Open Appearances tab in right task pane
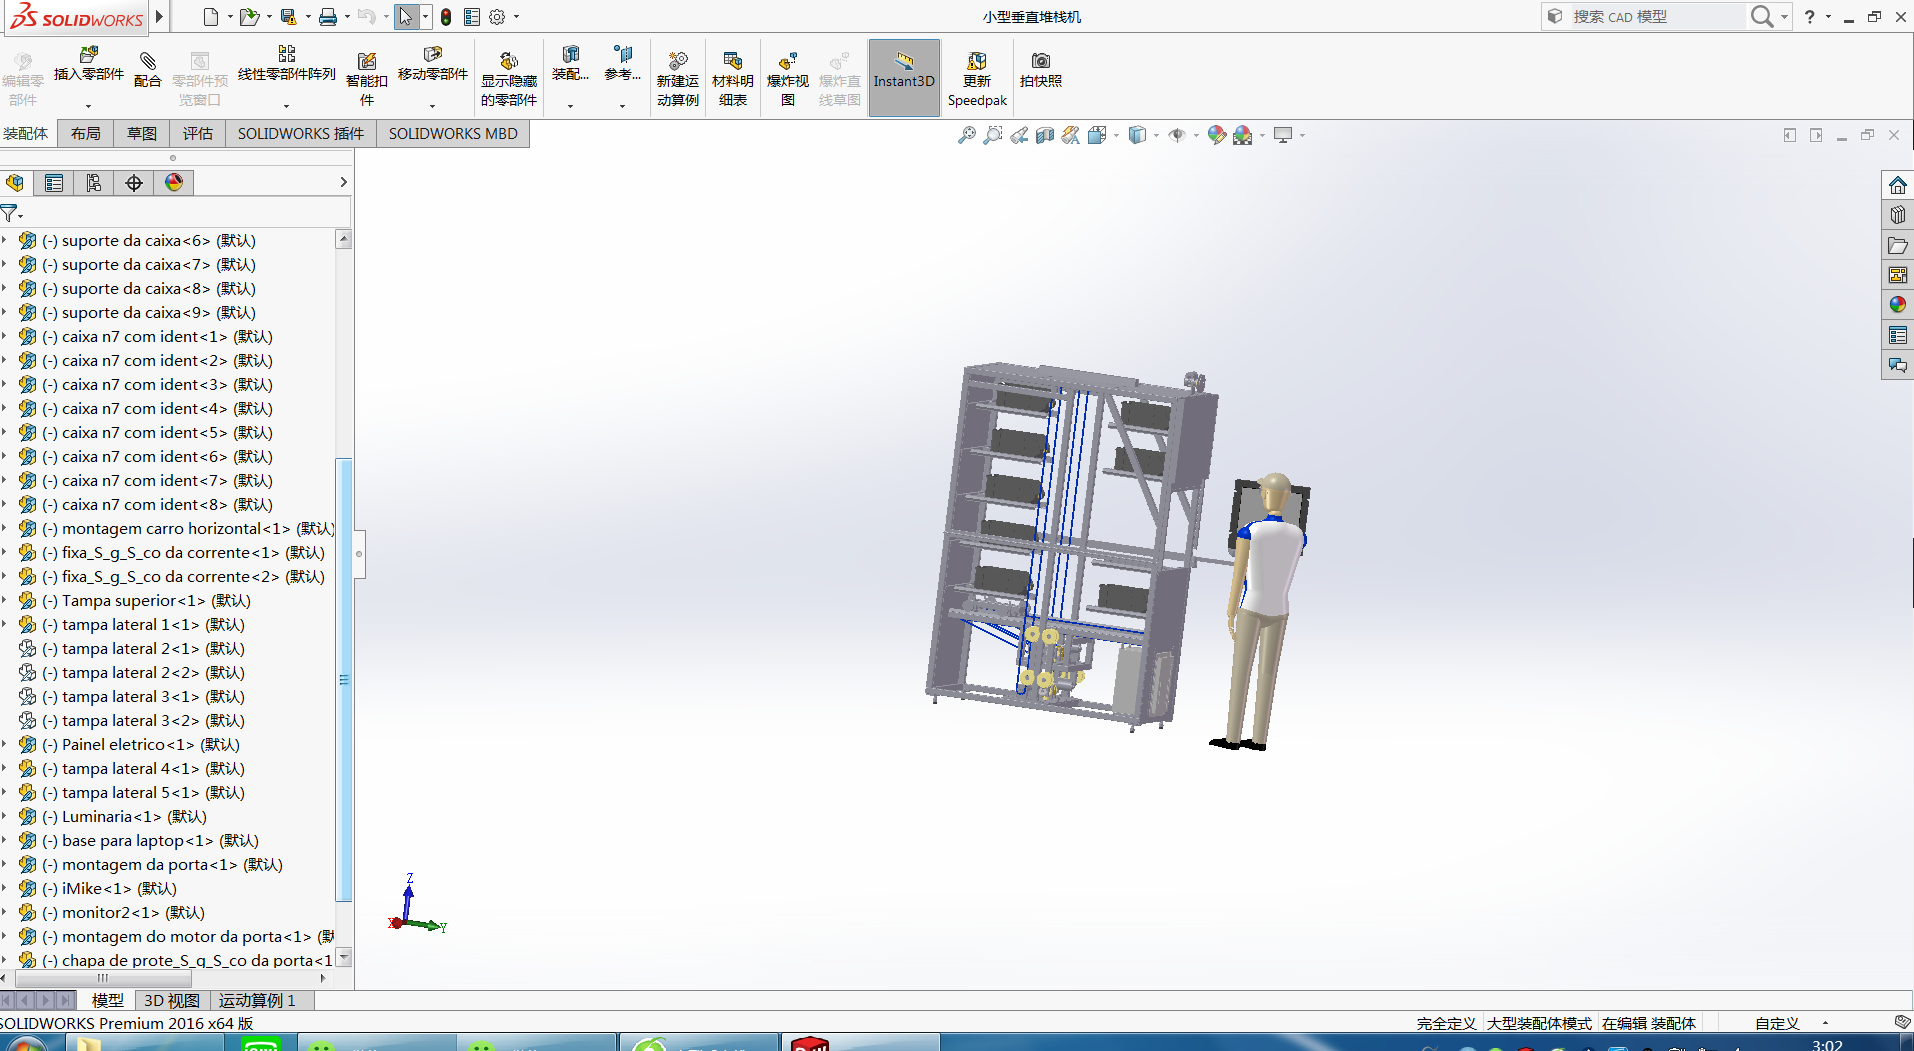 point(1897,305)
